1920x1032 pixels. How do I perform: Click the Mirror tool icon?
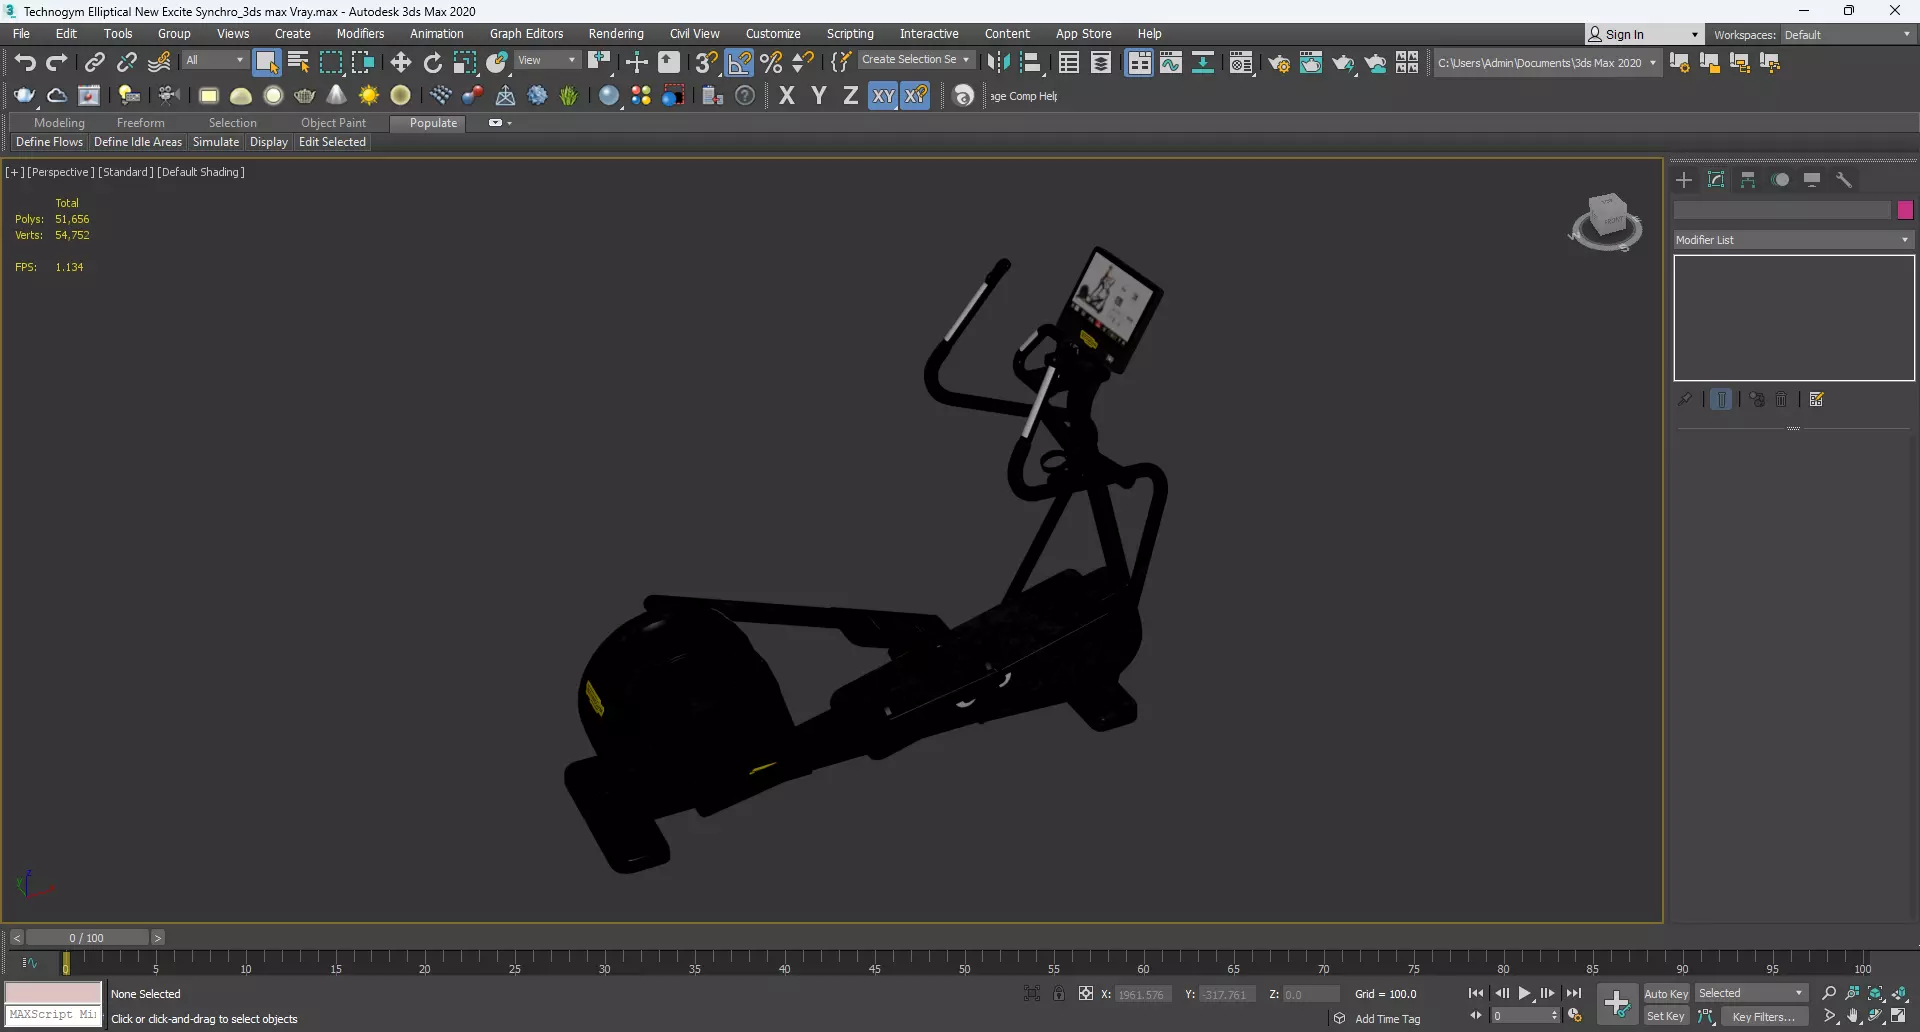tap(998, 62)
